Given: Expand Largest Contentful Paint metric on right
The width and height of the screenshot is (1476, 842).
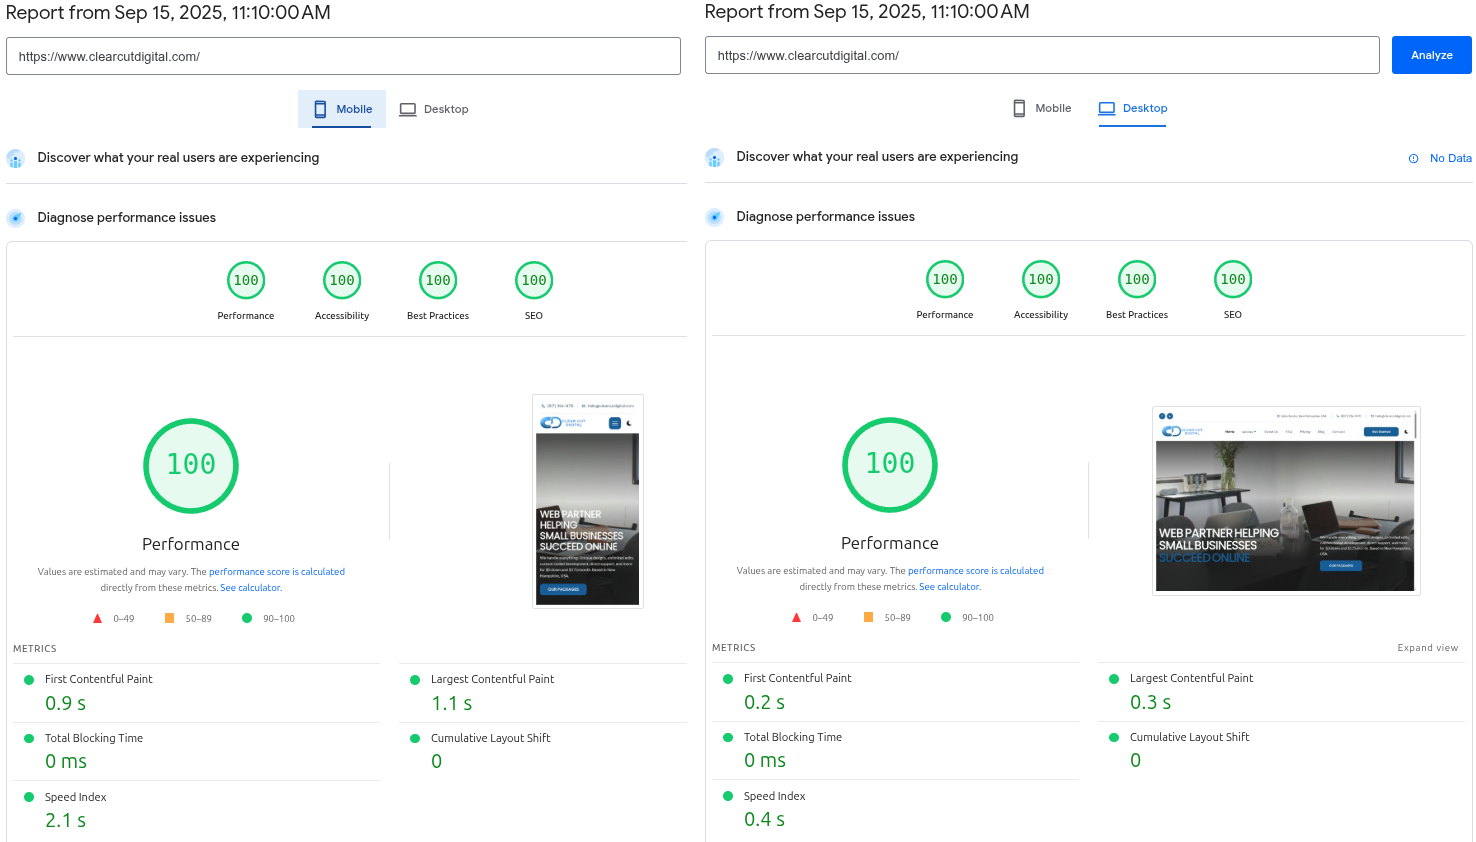Looking at the screenshot, I should 1191,678.
